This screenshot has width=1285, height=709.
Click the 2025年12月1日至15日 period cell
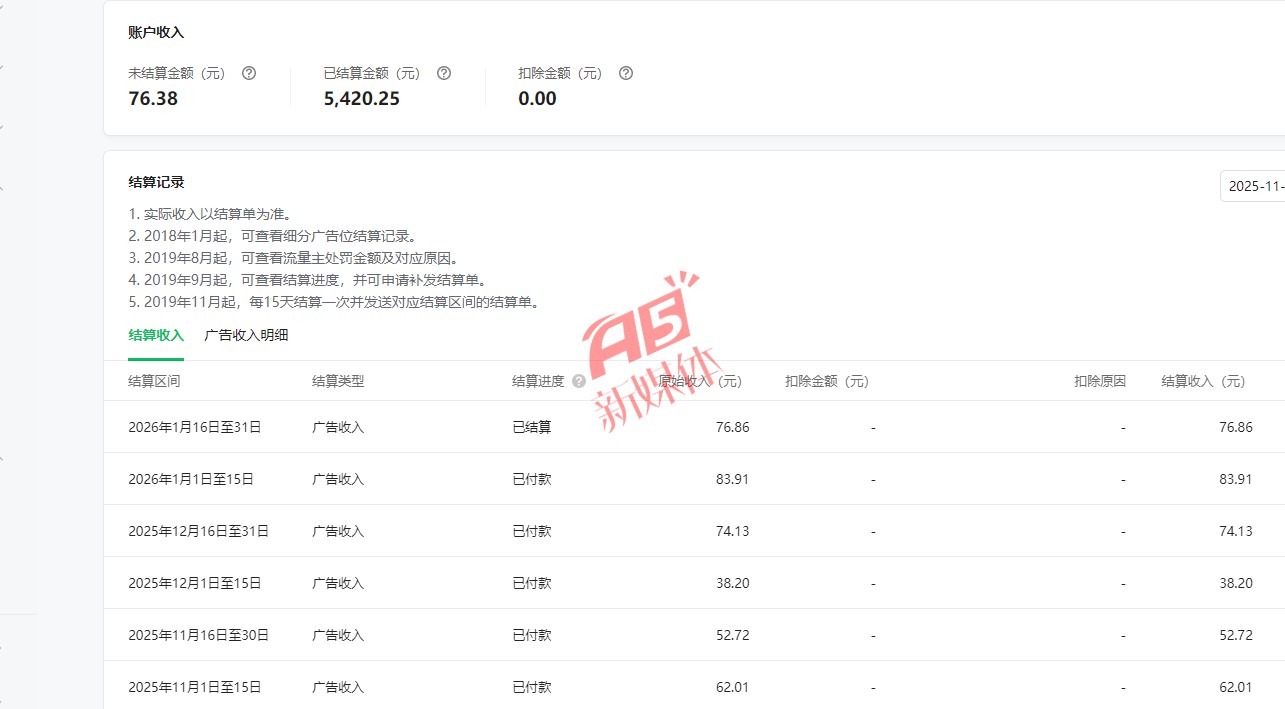194,583
